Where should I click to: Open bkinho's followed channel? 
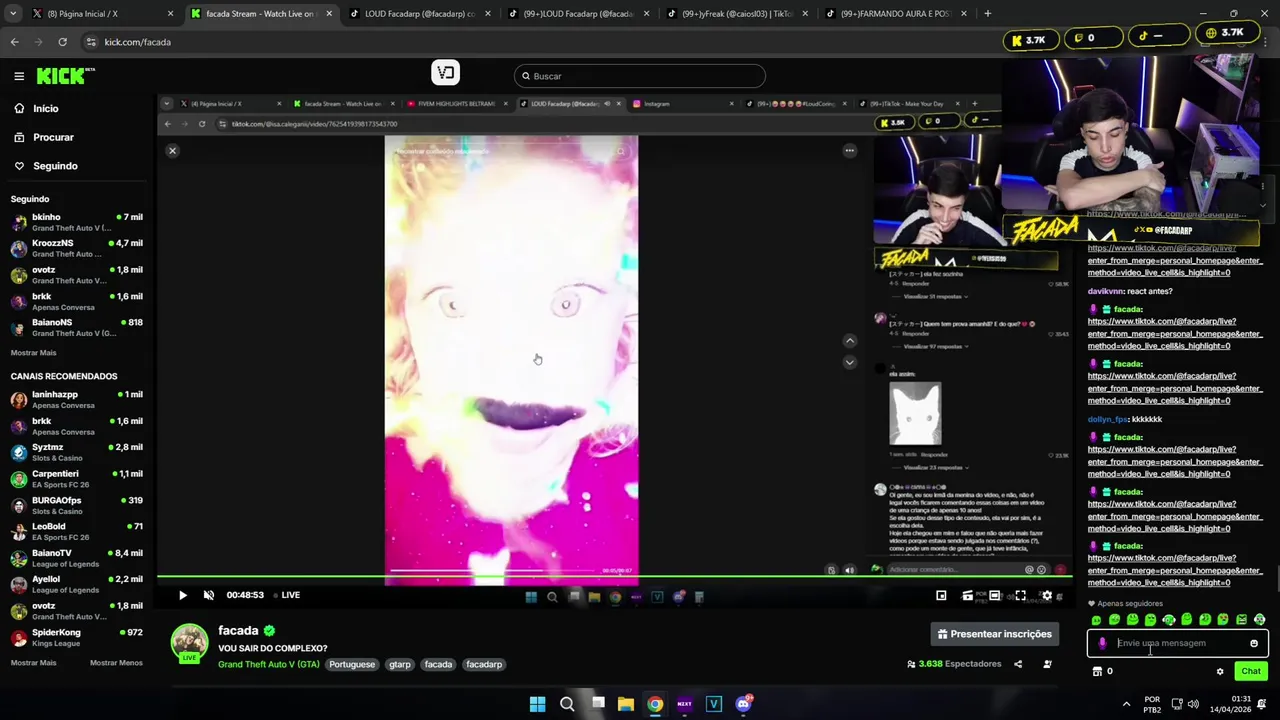(76, 222)
